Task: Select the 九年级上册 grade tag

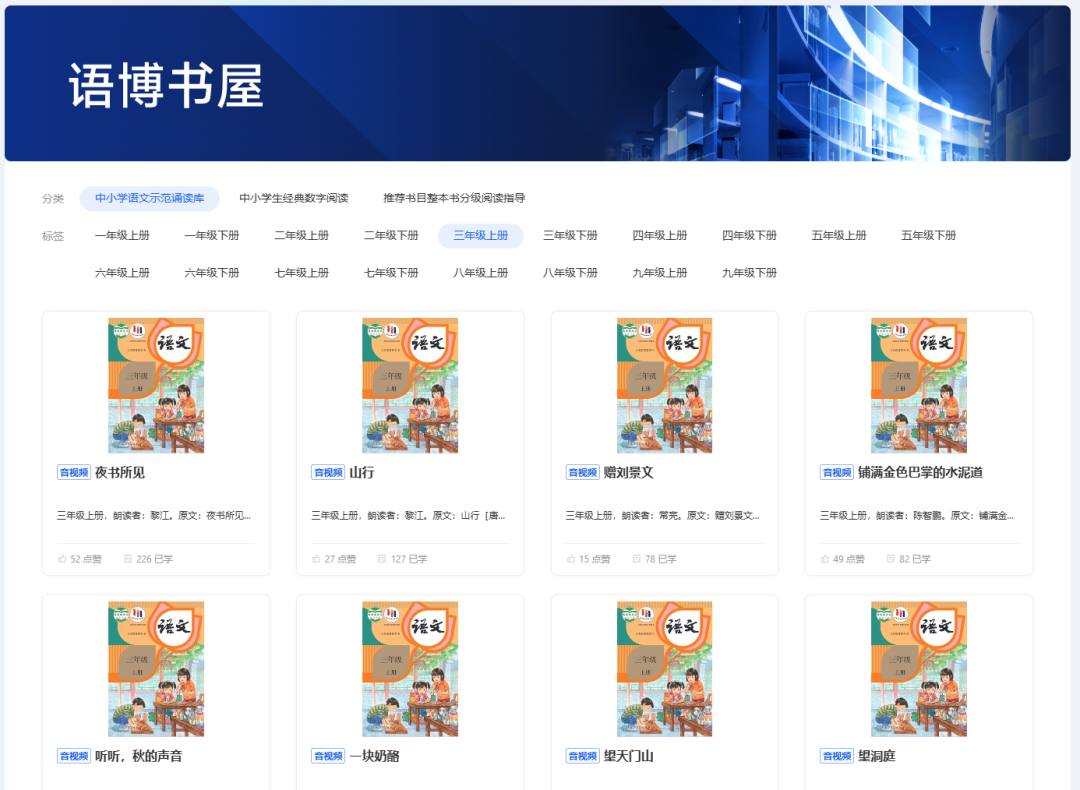Action: 659,271
